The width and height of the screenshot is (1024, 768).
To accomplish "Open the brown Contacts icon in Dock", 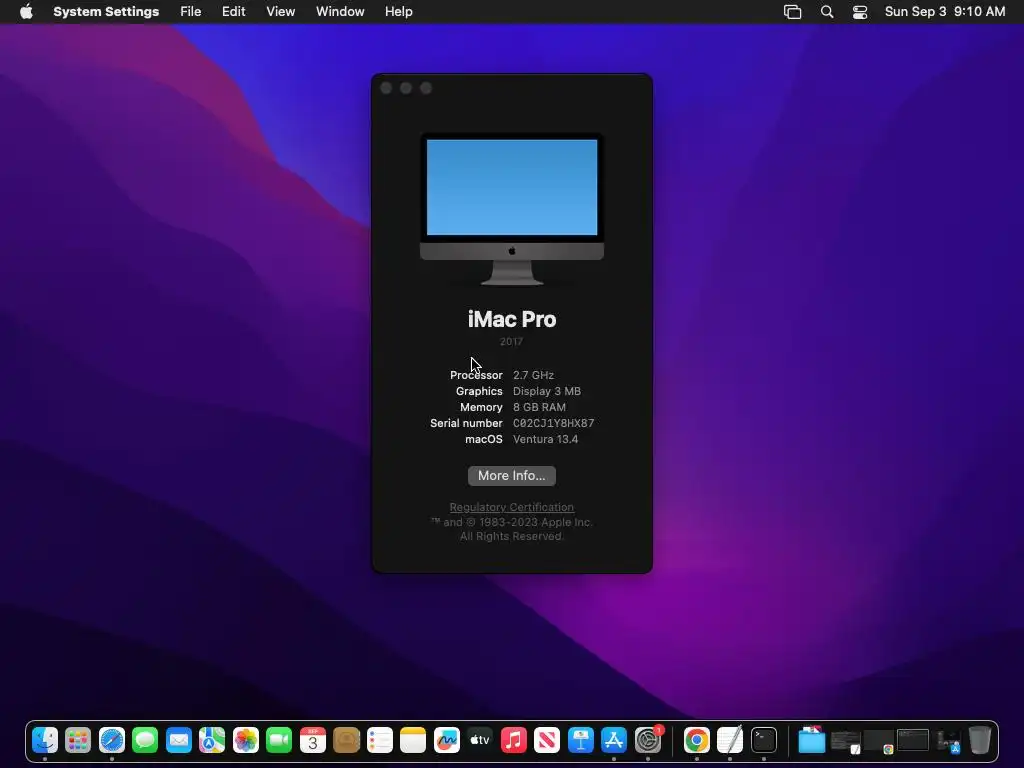I will coord(346,740).
